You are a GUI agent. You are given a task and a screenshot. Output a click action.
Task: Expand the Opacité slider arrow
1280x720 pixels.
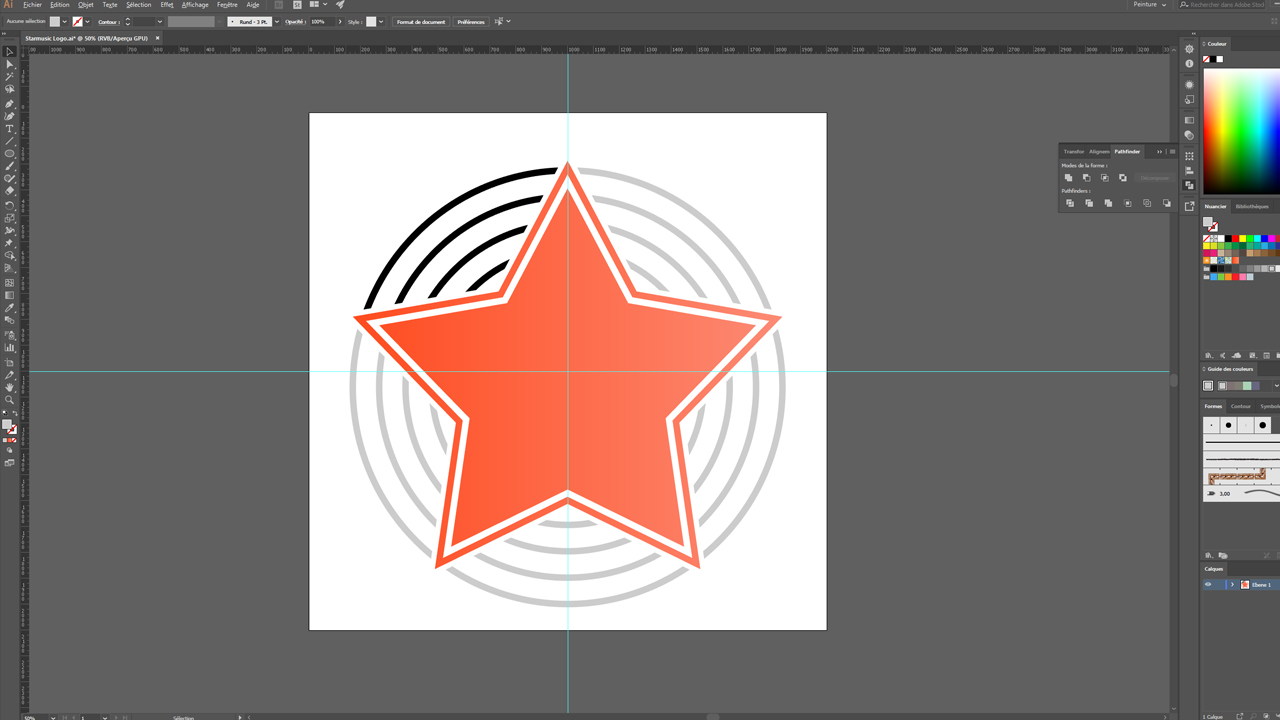(x=340, y=21)
